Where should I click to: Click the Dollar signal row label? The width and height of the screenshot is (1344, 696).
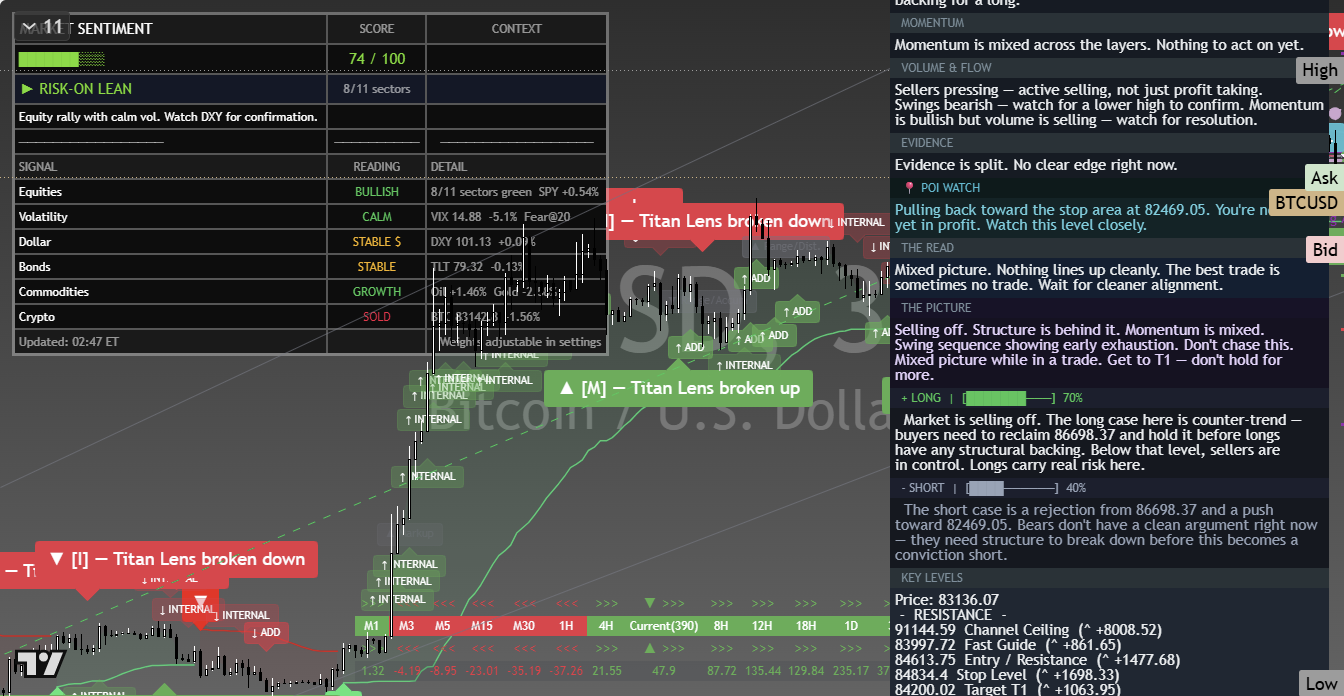[x=34, y=242]
